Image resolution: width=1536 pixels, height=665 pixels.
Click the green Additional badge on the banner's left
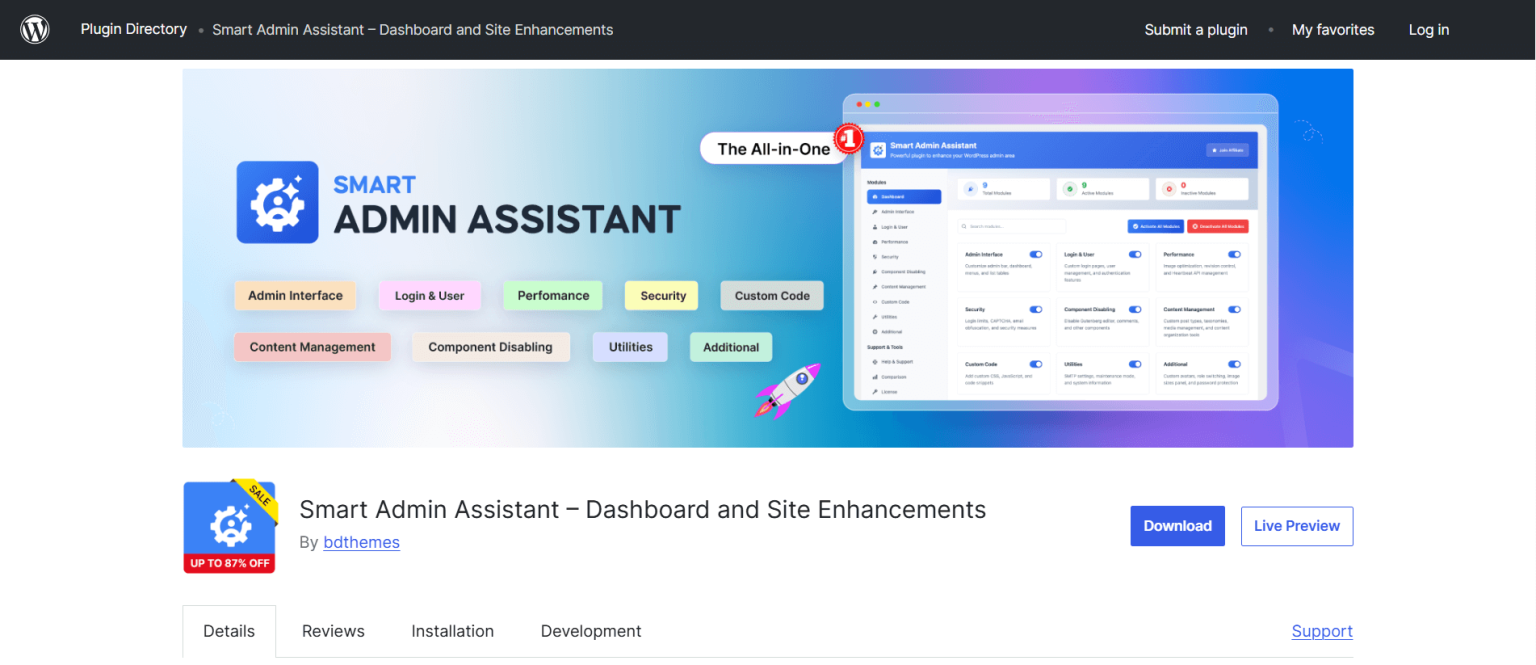[731, 347]
